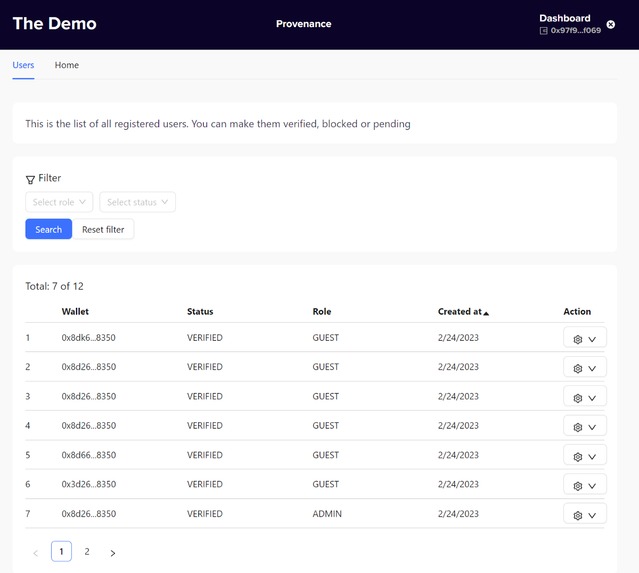Click the gear icon in ADMIN row 7
639x573 pixels.
(x=577, y=515)
